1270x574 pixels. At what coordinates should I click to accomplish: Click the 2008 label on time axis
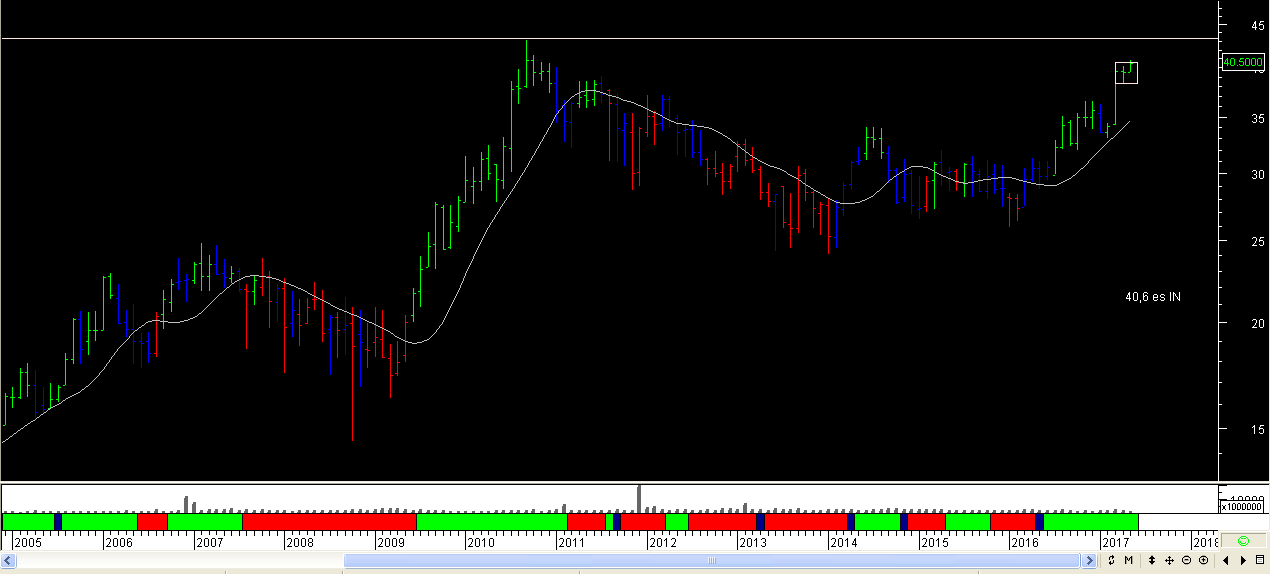tap(300, 543)
